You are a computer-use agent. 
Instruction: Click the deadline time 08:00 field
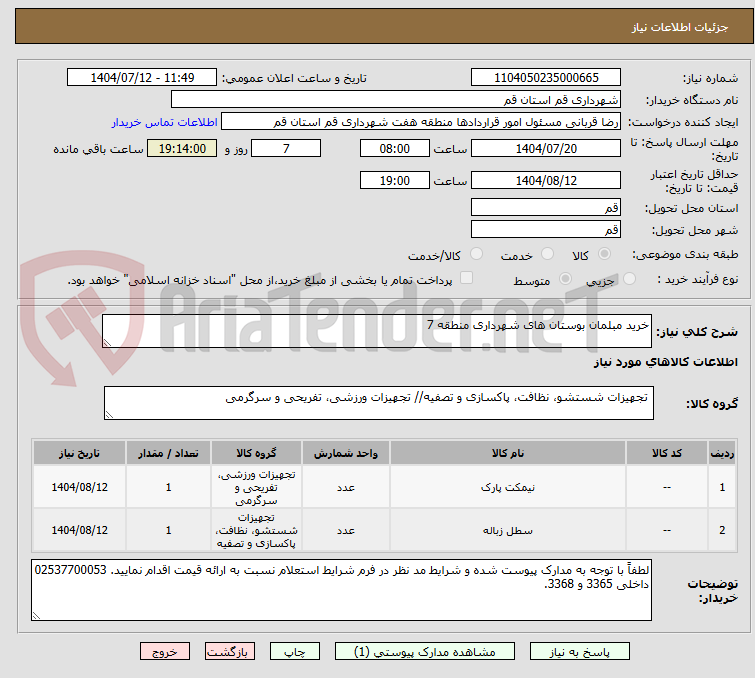394,148
